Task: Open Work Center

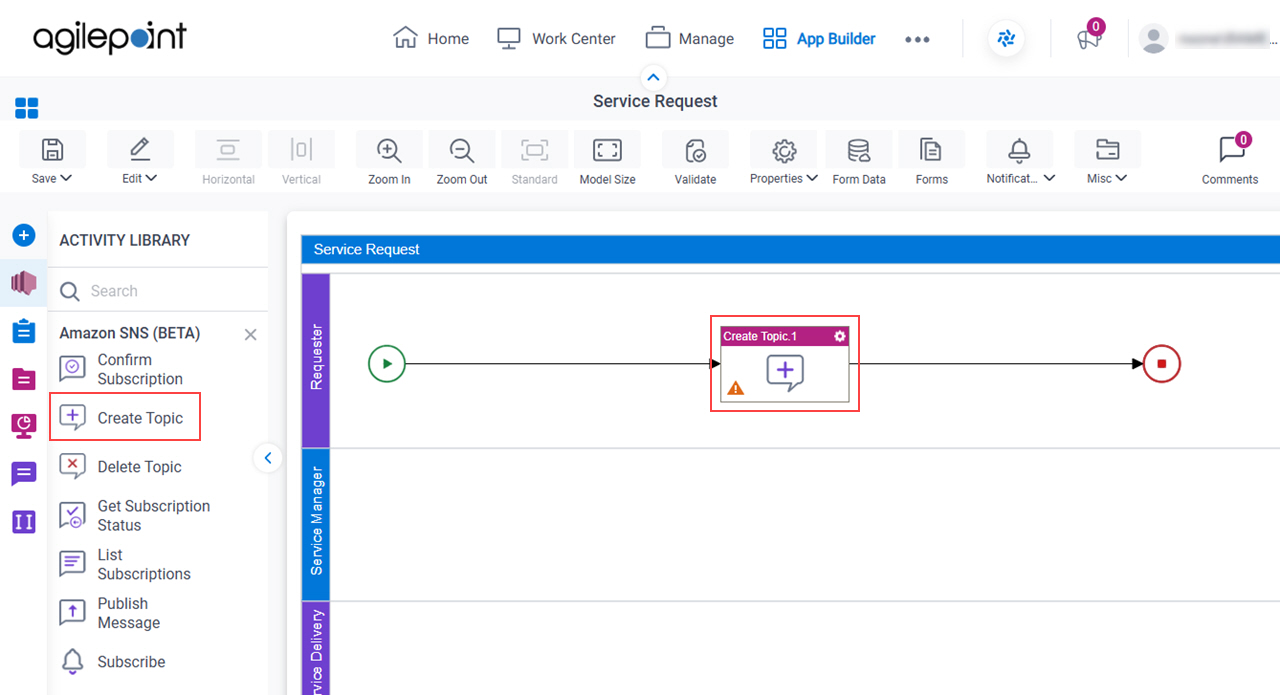Action: pyautogui.click(x=556, y=39)
